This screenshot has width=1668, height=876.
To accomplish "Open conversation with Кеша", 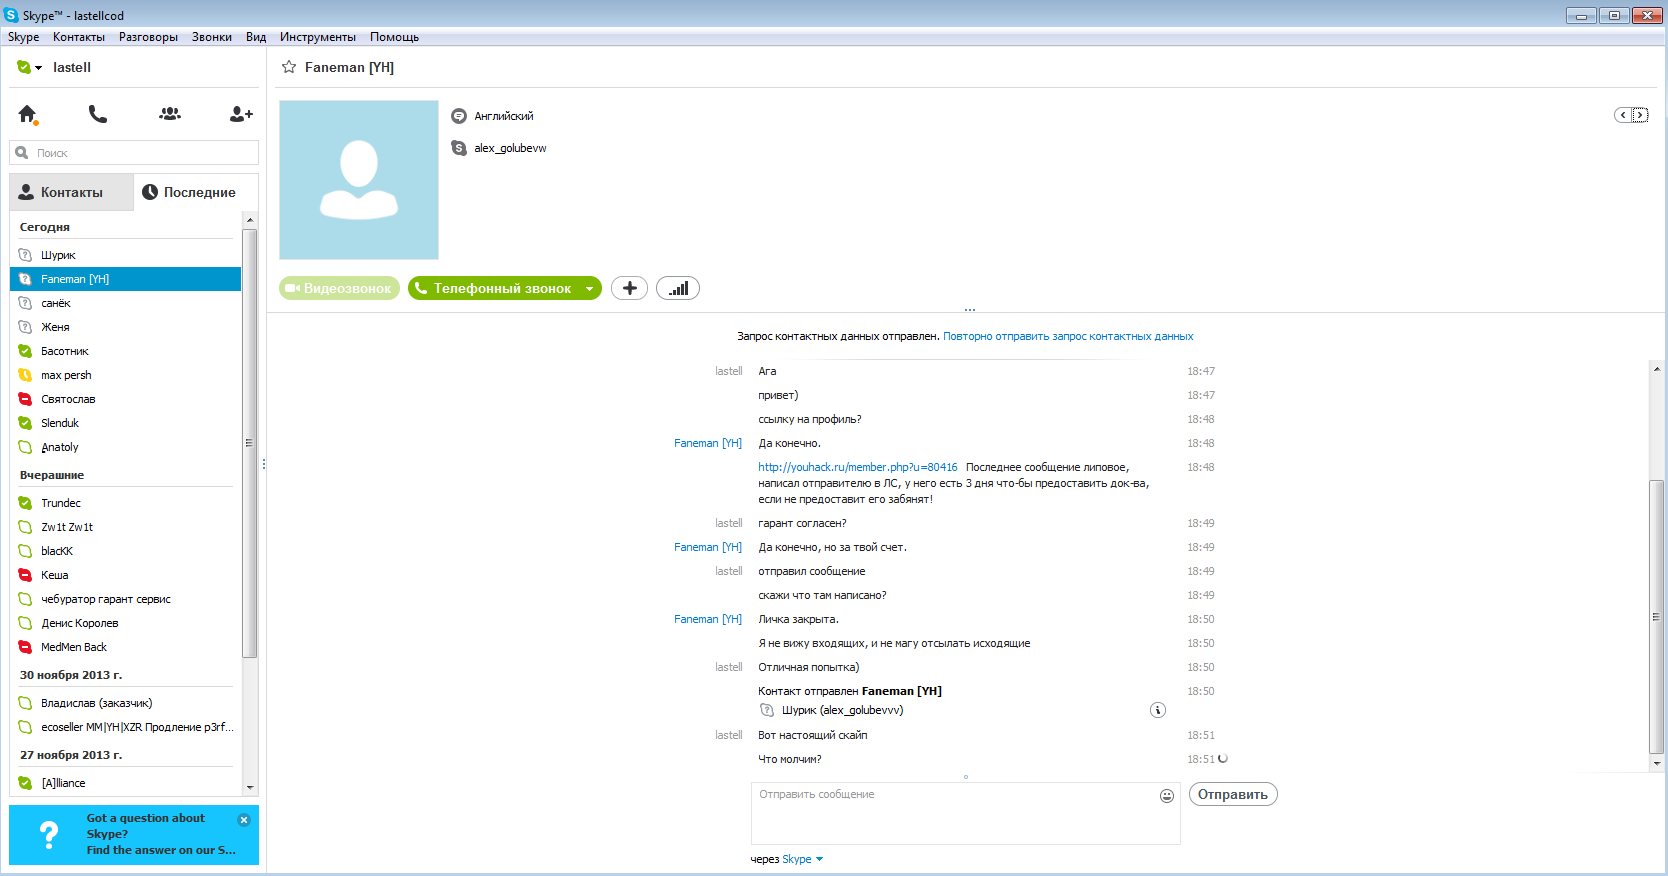I will pyautogui.click(x=126, y=575).
